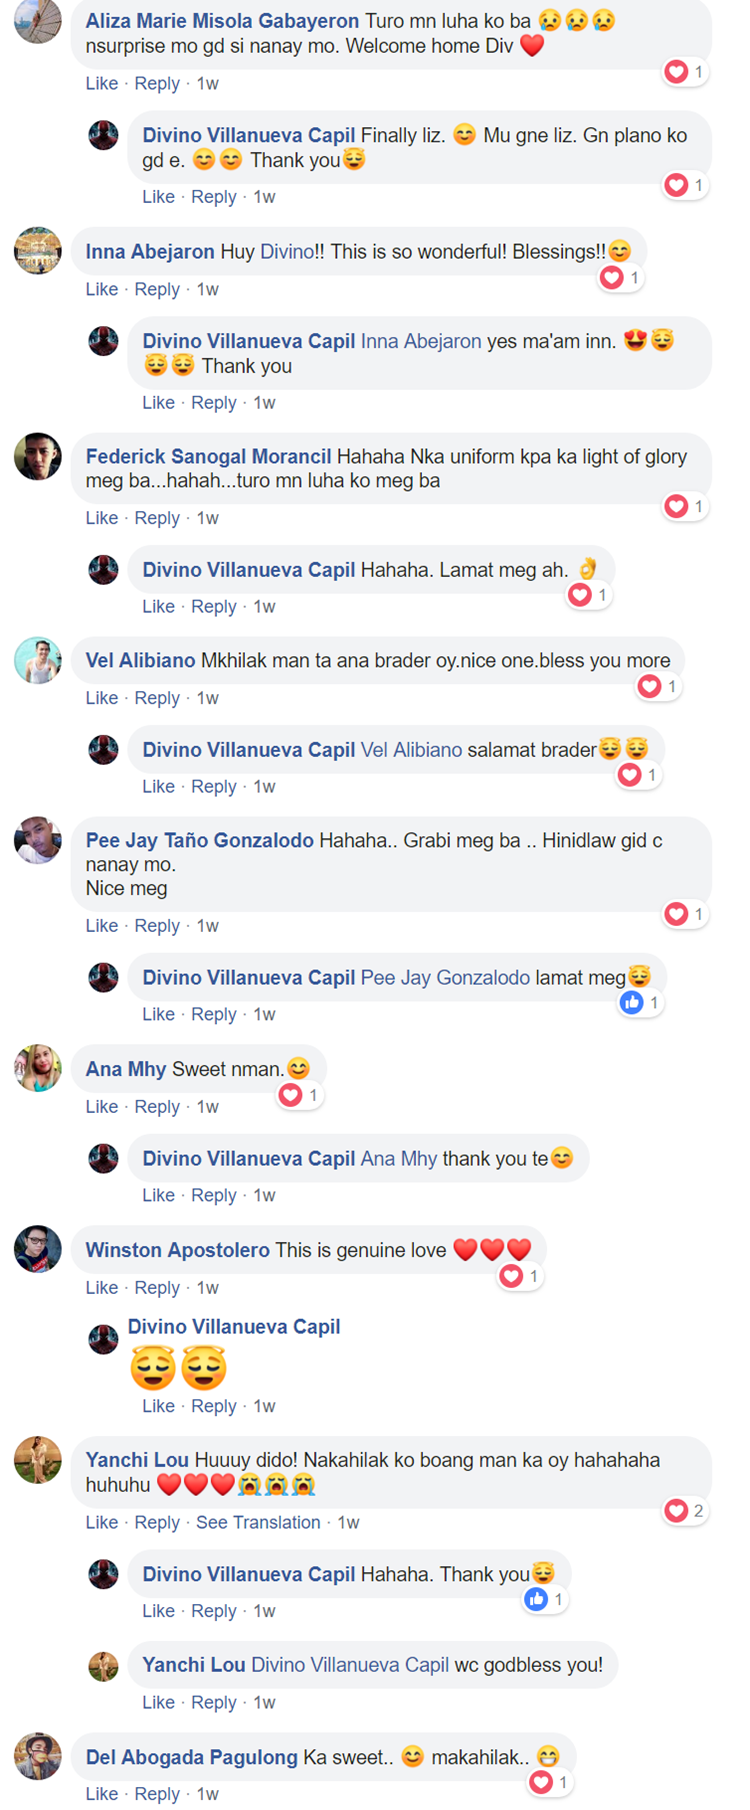
Task: Like Inna Abejaron's comment
Action: [x=102, y=289]
